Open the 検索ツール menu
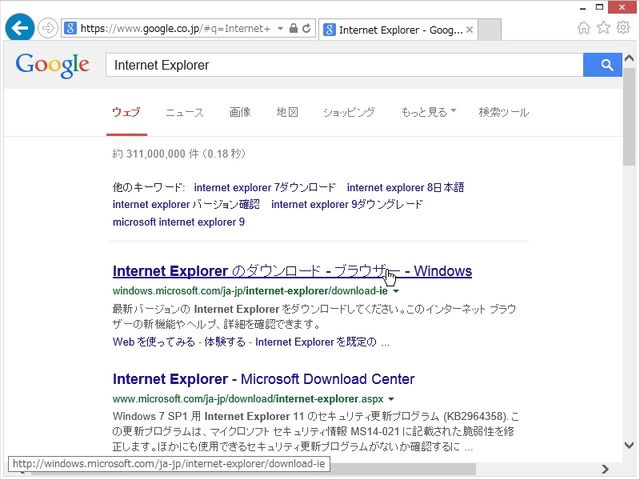 [504, 112]
